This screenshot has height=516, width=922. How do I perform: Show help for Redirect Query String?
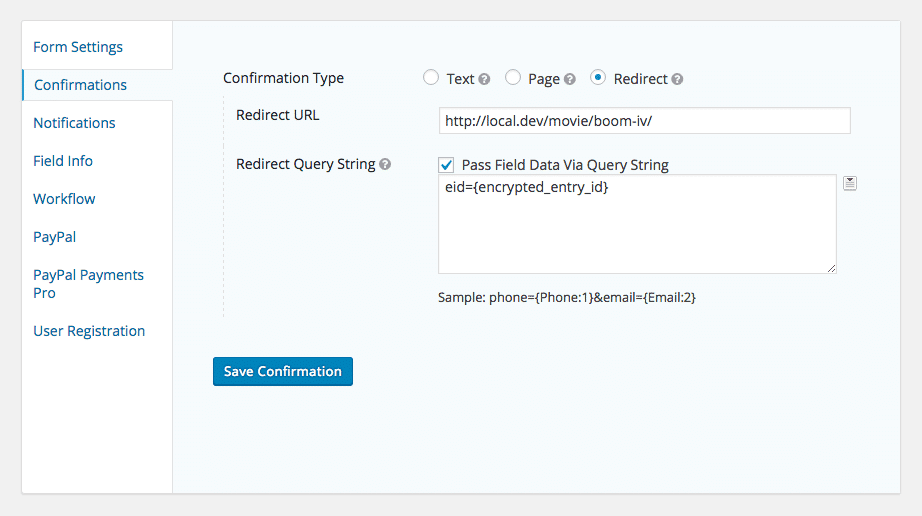(385, 165)
